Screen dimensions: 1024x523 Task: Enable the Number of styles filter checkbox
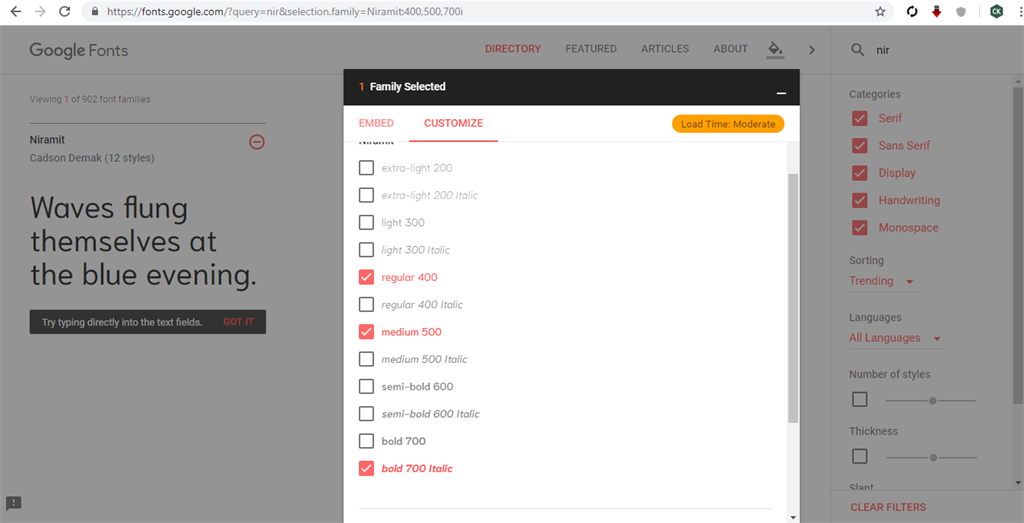[859, 400]
